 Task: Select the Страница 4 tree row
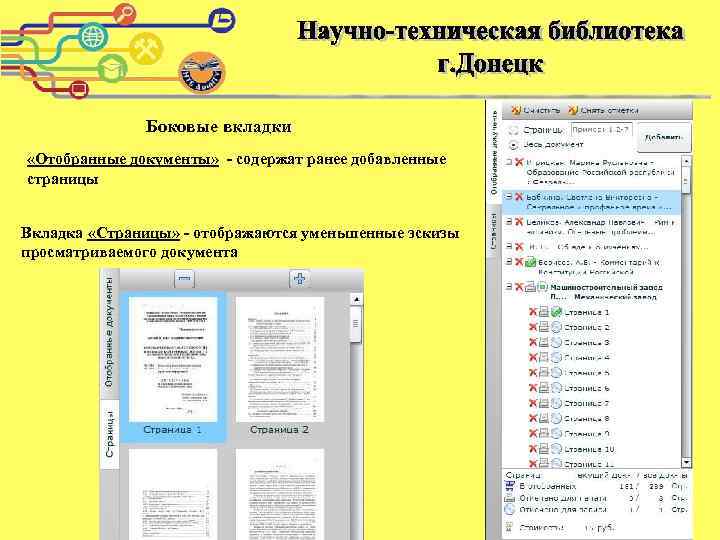pyautogui.click(x=586, y=358)
